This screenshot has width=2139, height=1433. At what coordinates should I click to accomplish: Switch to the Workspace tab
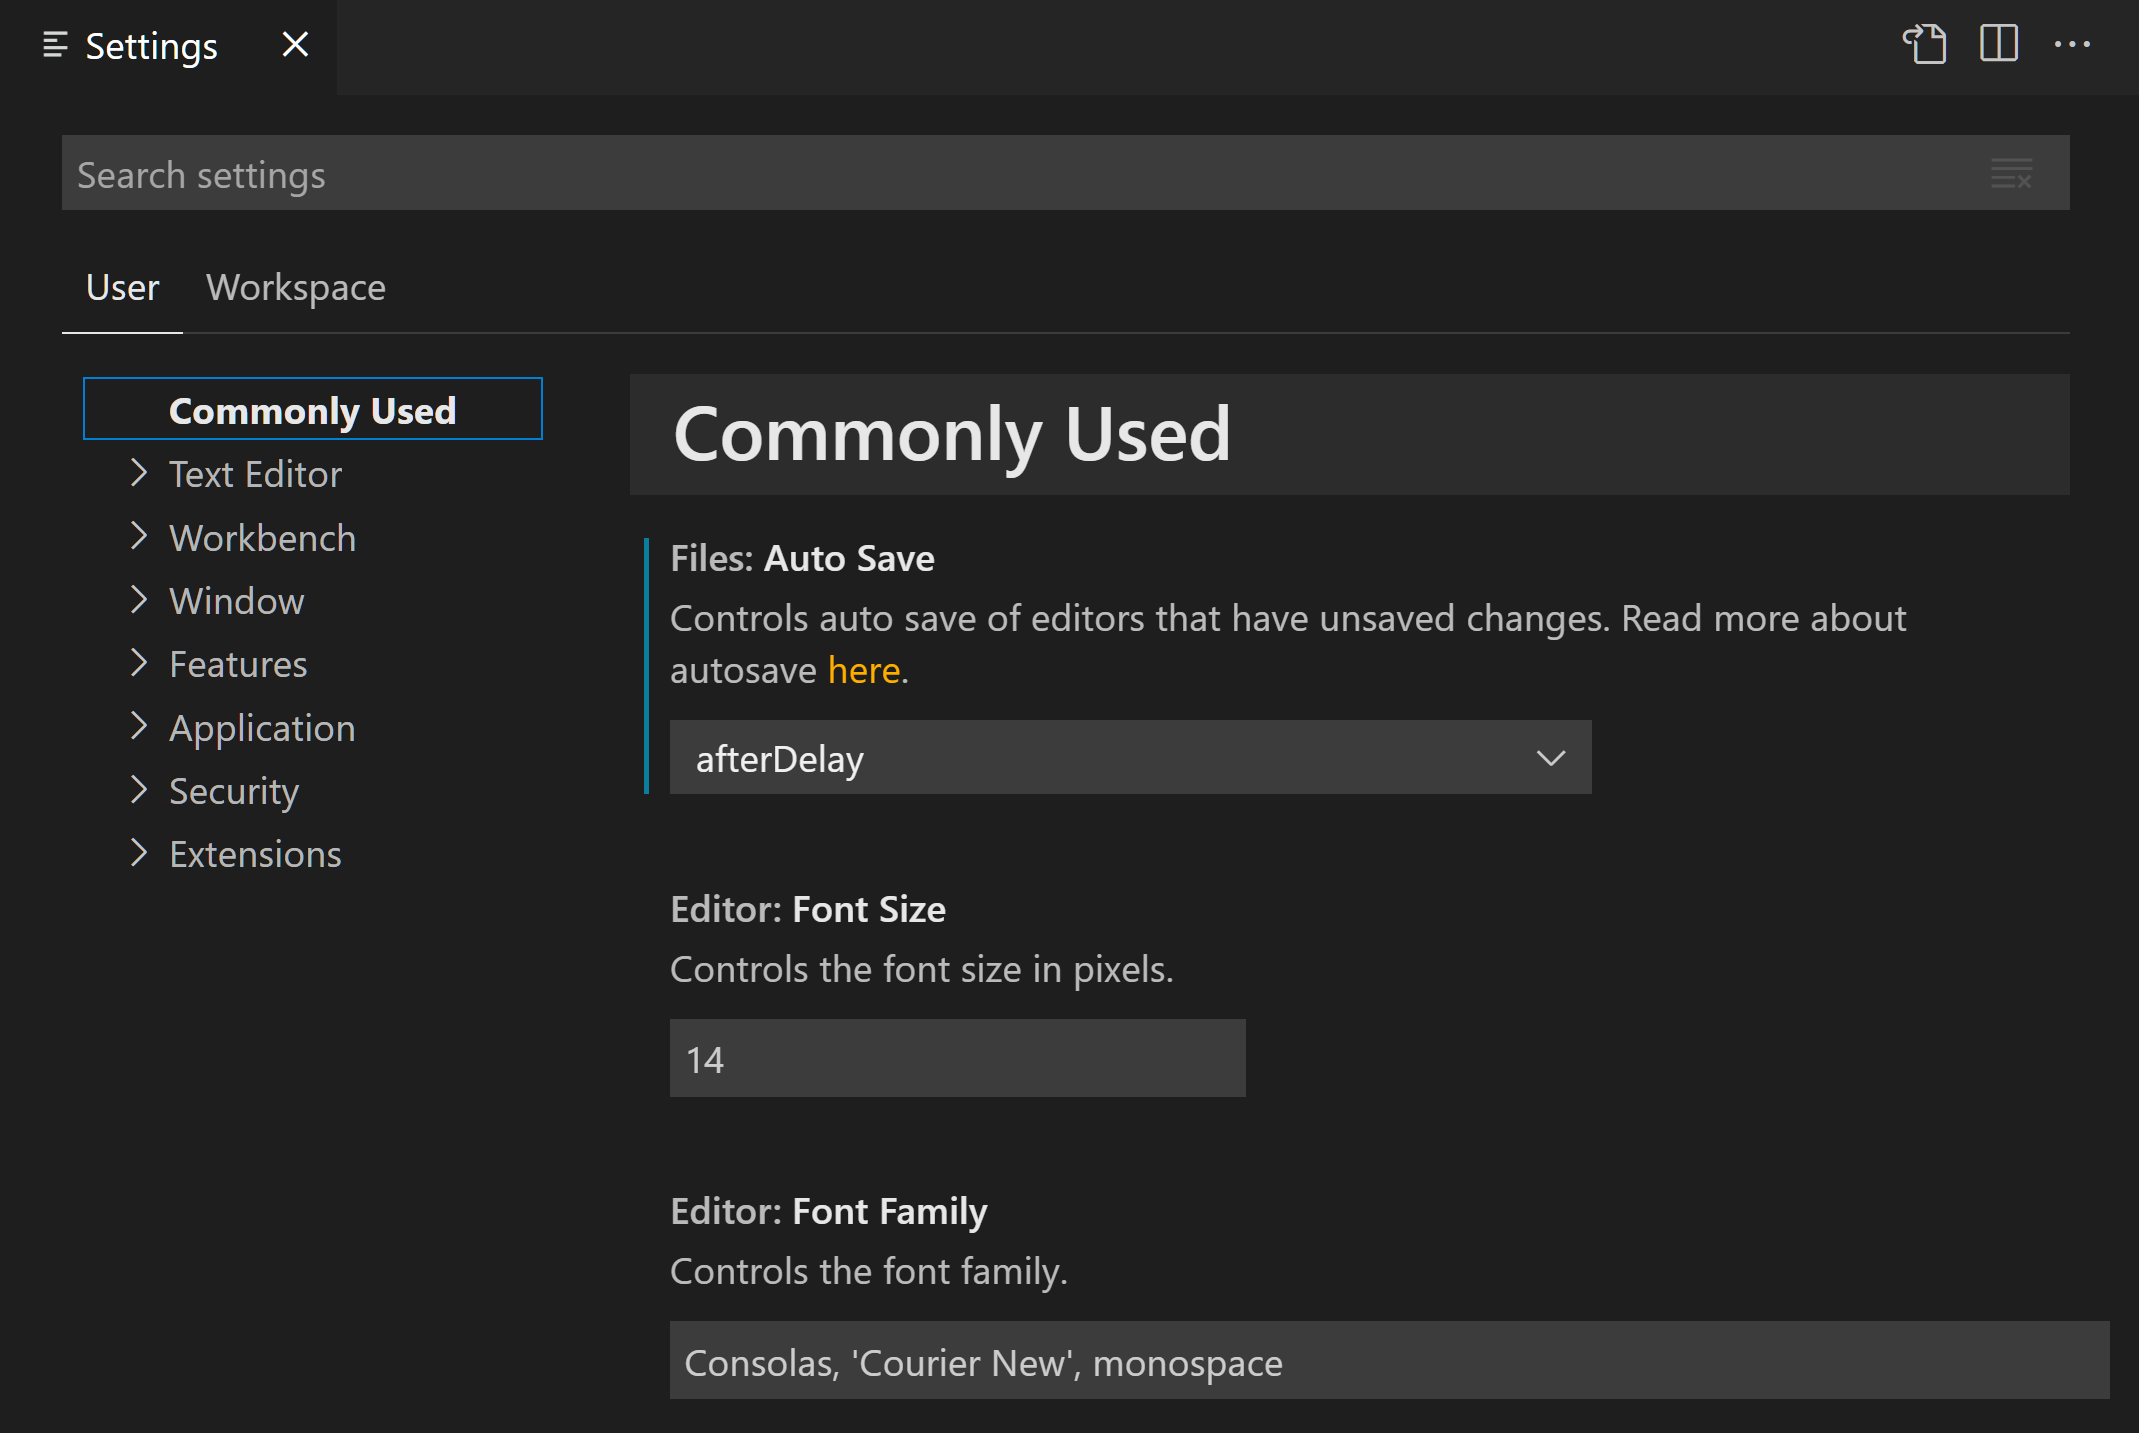[296, 286]
